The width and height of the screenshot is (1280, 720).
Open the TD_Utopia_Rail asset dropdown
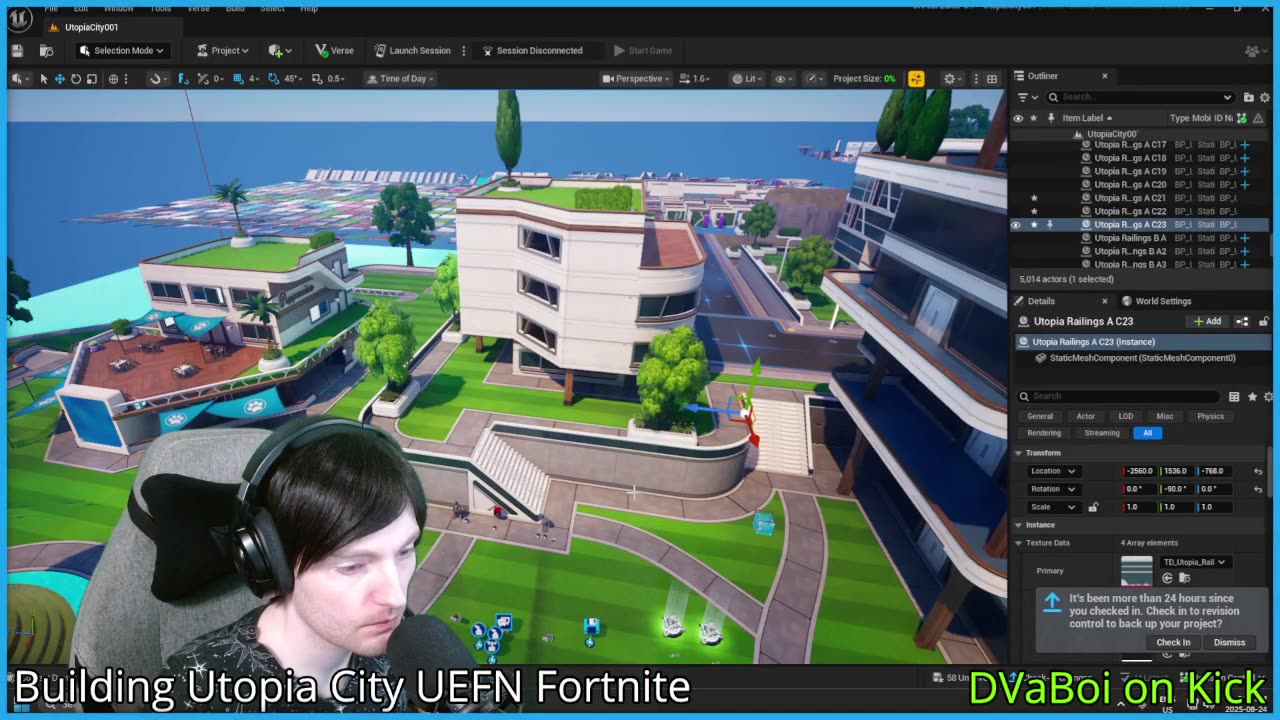1194,562
